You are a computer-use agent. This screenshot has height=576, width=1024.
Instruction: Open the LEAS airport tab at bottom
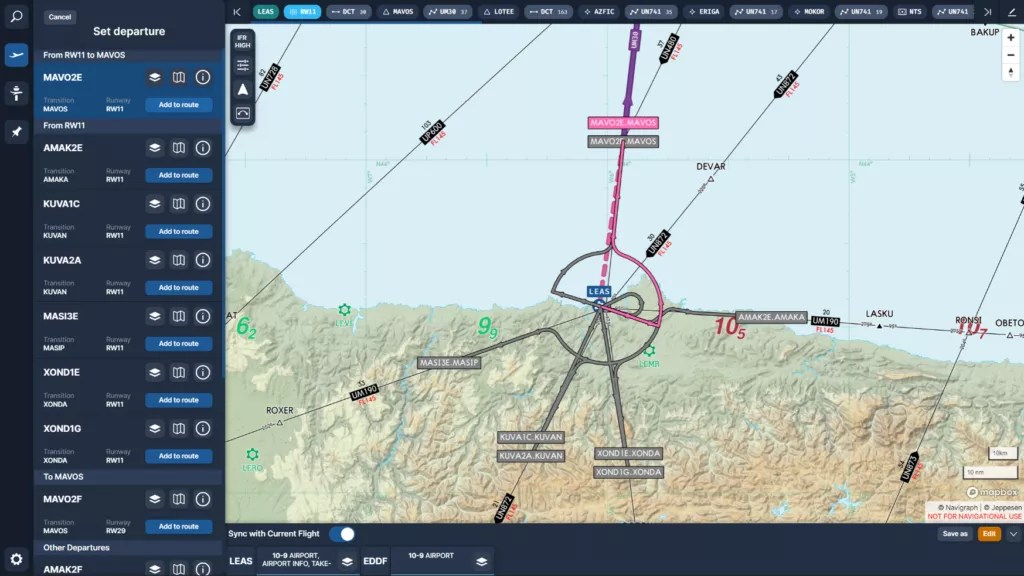pos(240,561)
